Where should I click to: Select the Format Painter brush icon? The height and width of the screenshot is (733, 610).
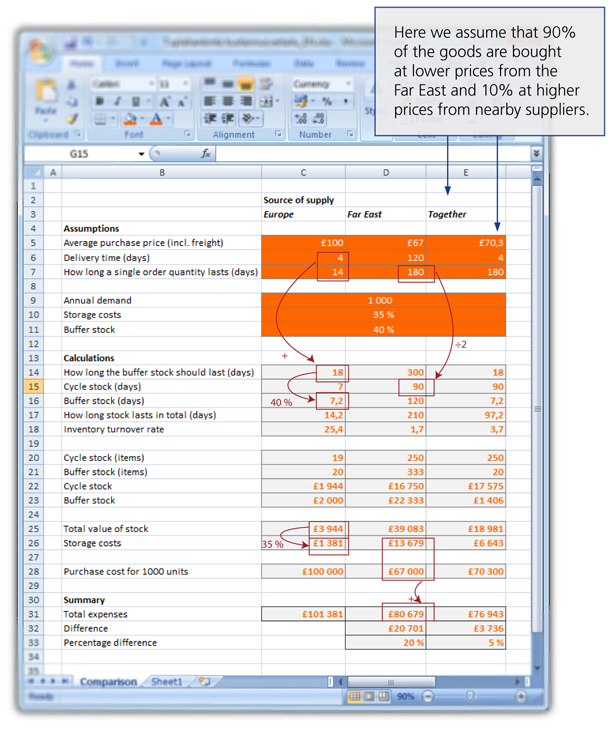pyautogui.click(x=72, y=119)
